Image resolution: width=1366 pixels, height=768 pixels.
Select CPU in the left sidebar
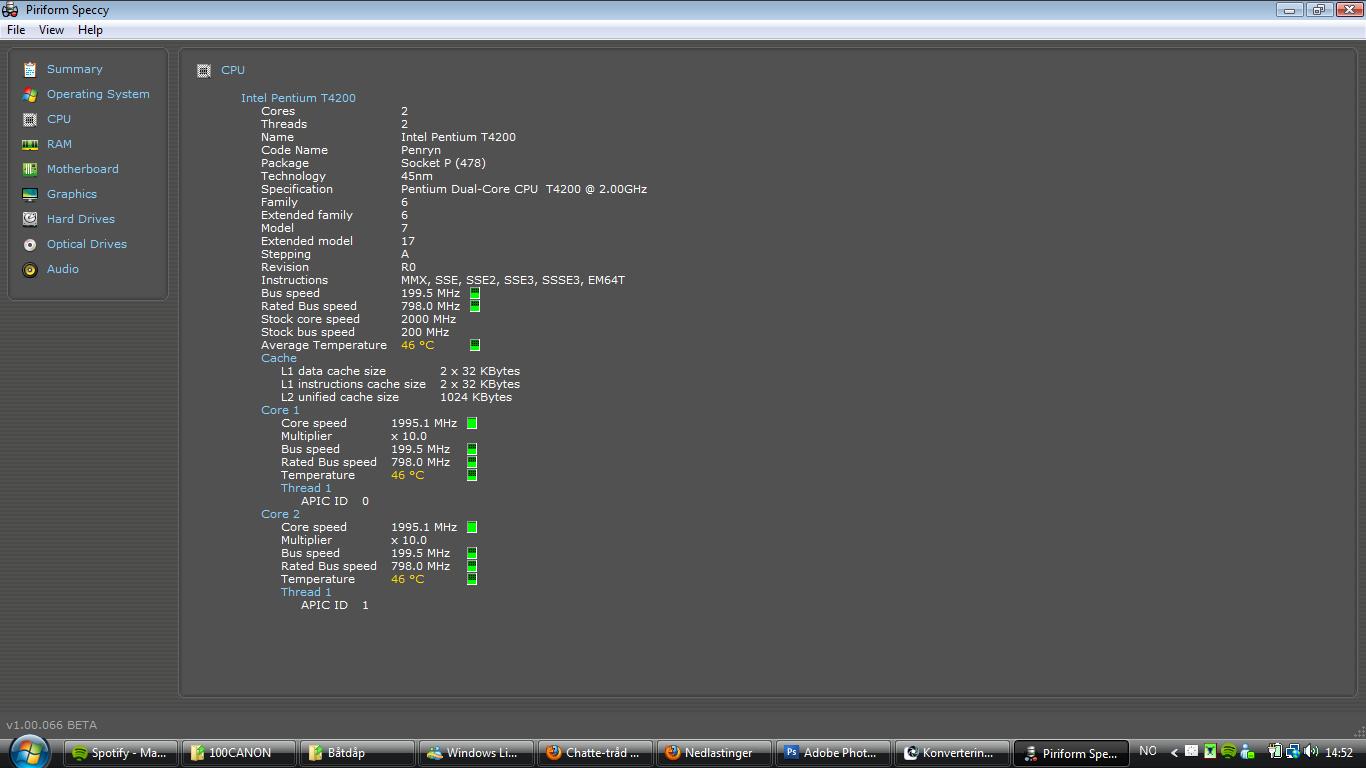tap(59, 119)
